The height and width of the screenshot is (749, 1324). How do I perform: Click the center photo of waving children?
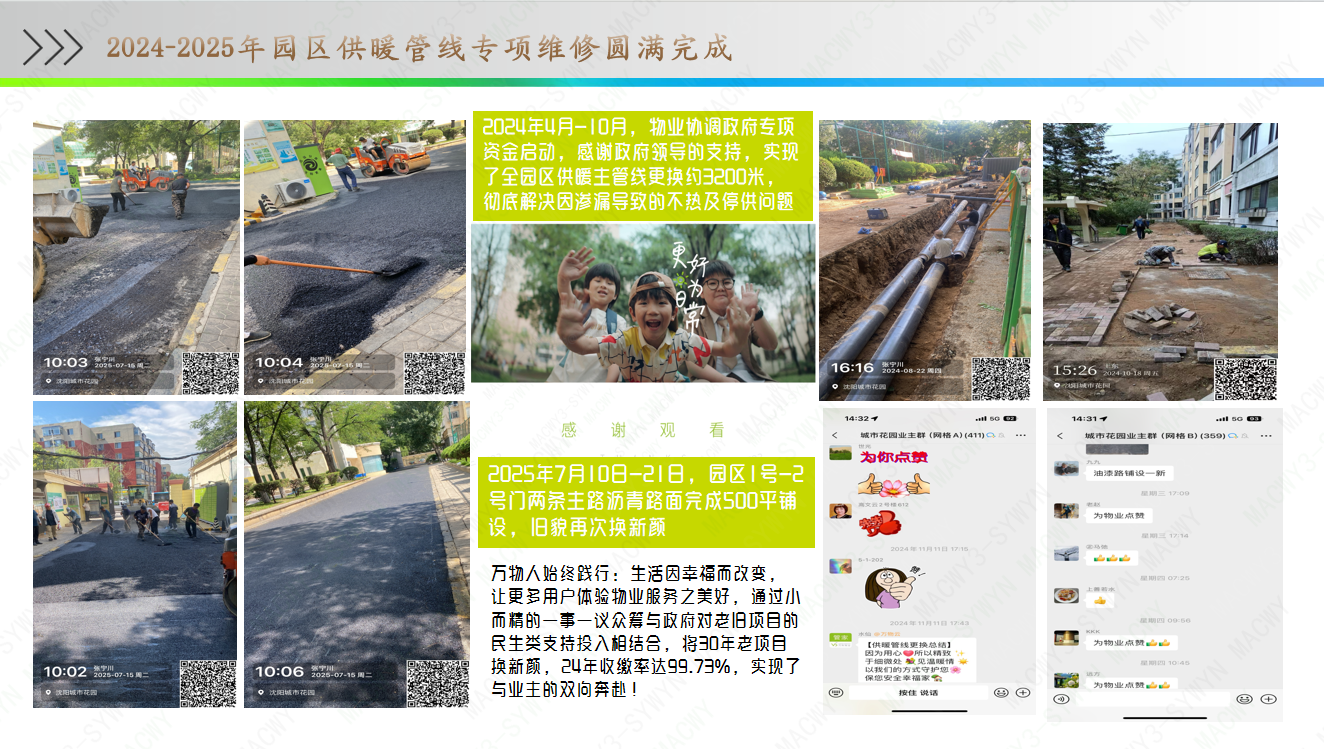pos(643,302)
